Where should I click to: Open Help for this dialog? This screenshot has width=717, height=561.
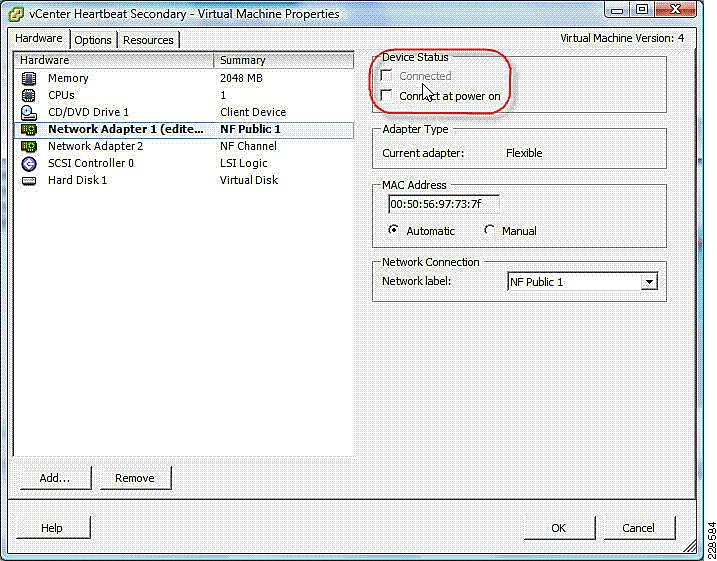[x=53, y=528]
